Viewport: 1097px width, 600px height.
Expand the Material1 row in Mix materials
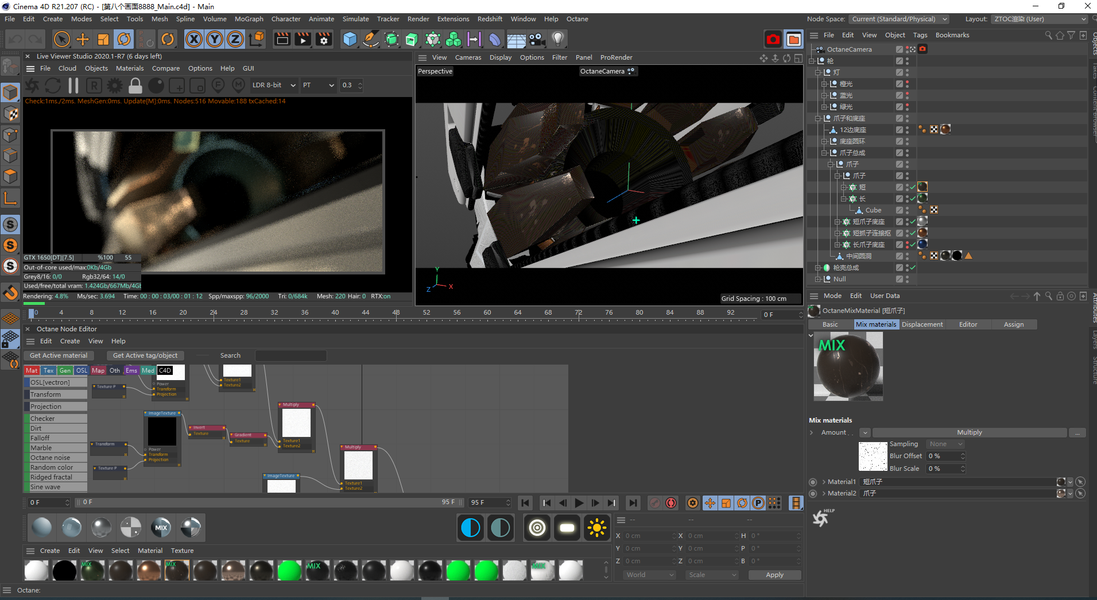823,481
